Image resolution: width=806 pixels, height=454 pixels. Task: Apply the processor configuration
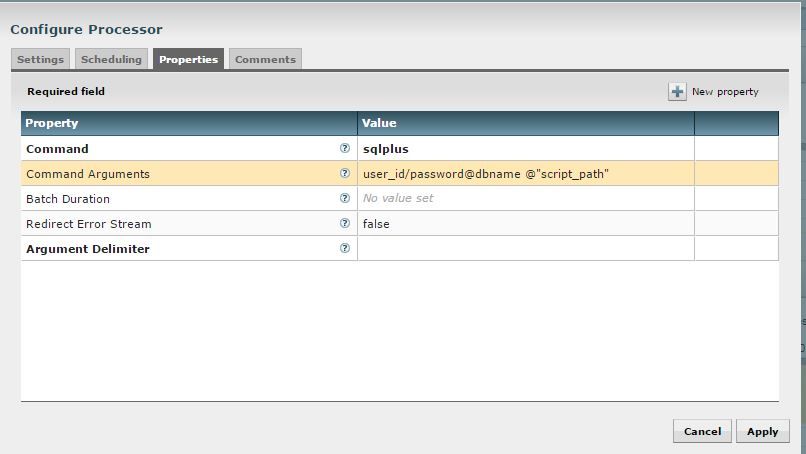click(x=762, y=431)
